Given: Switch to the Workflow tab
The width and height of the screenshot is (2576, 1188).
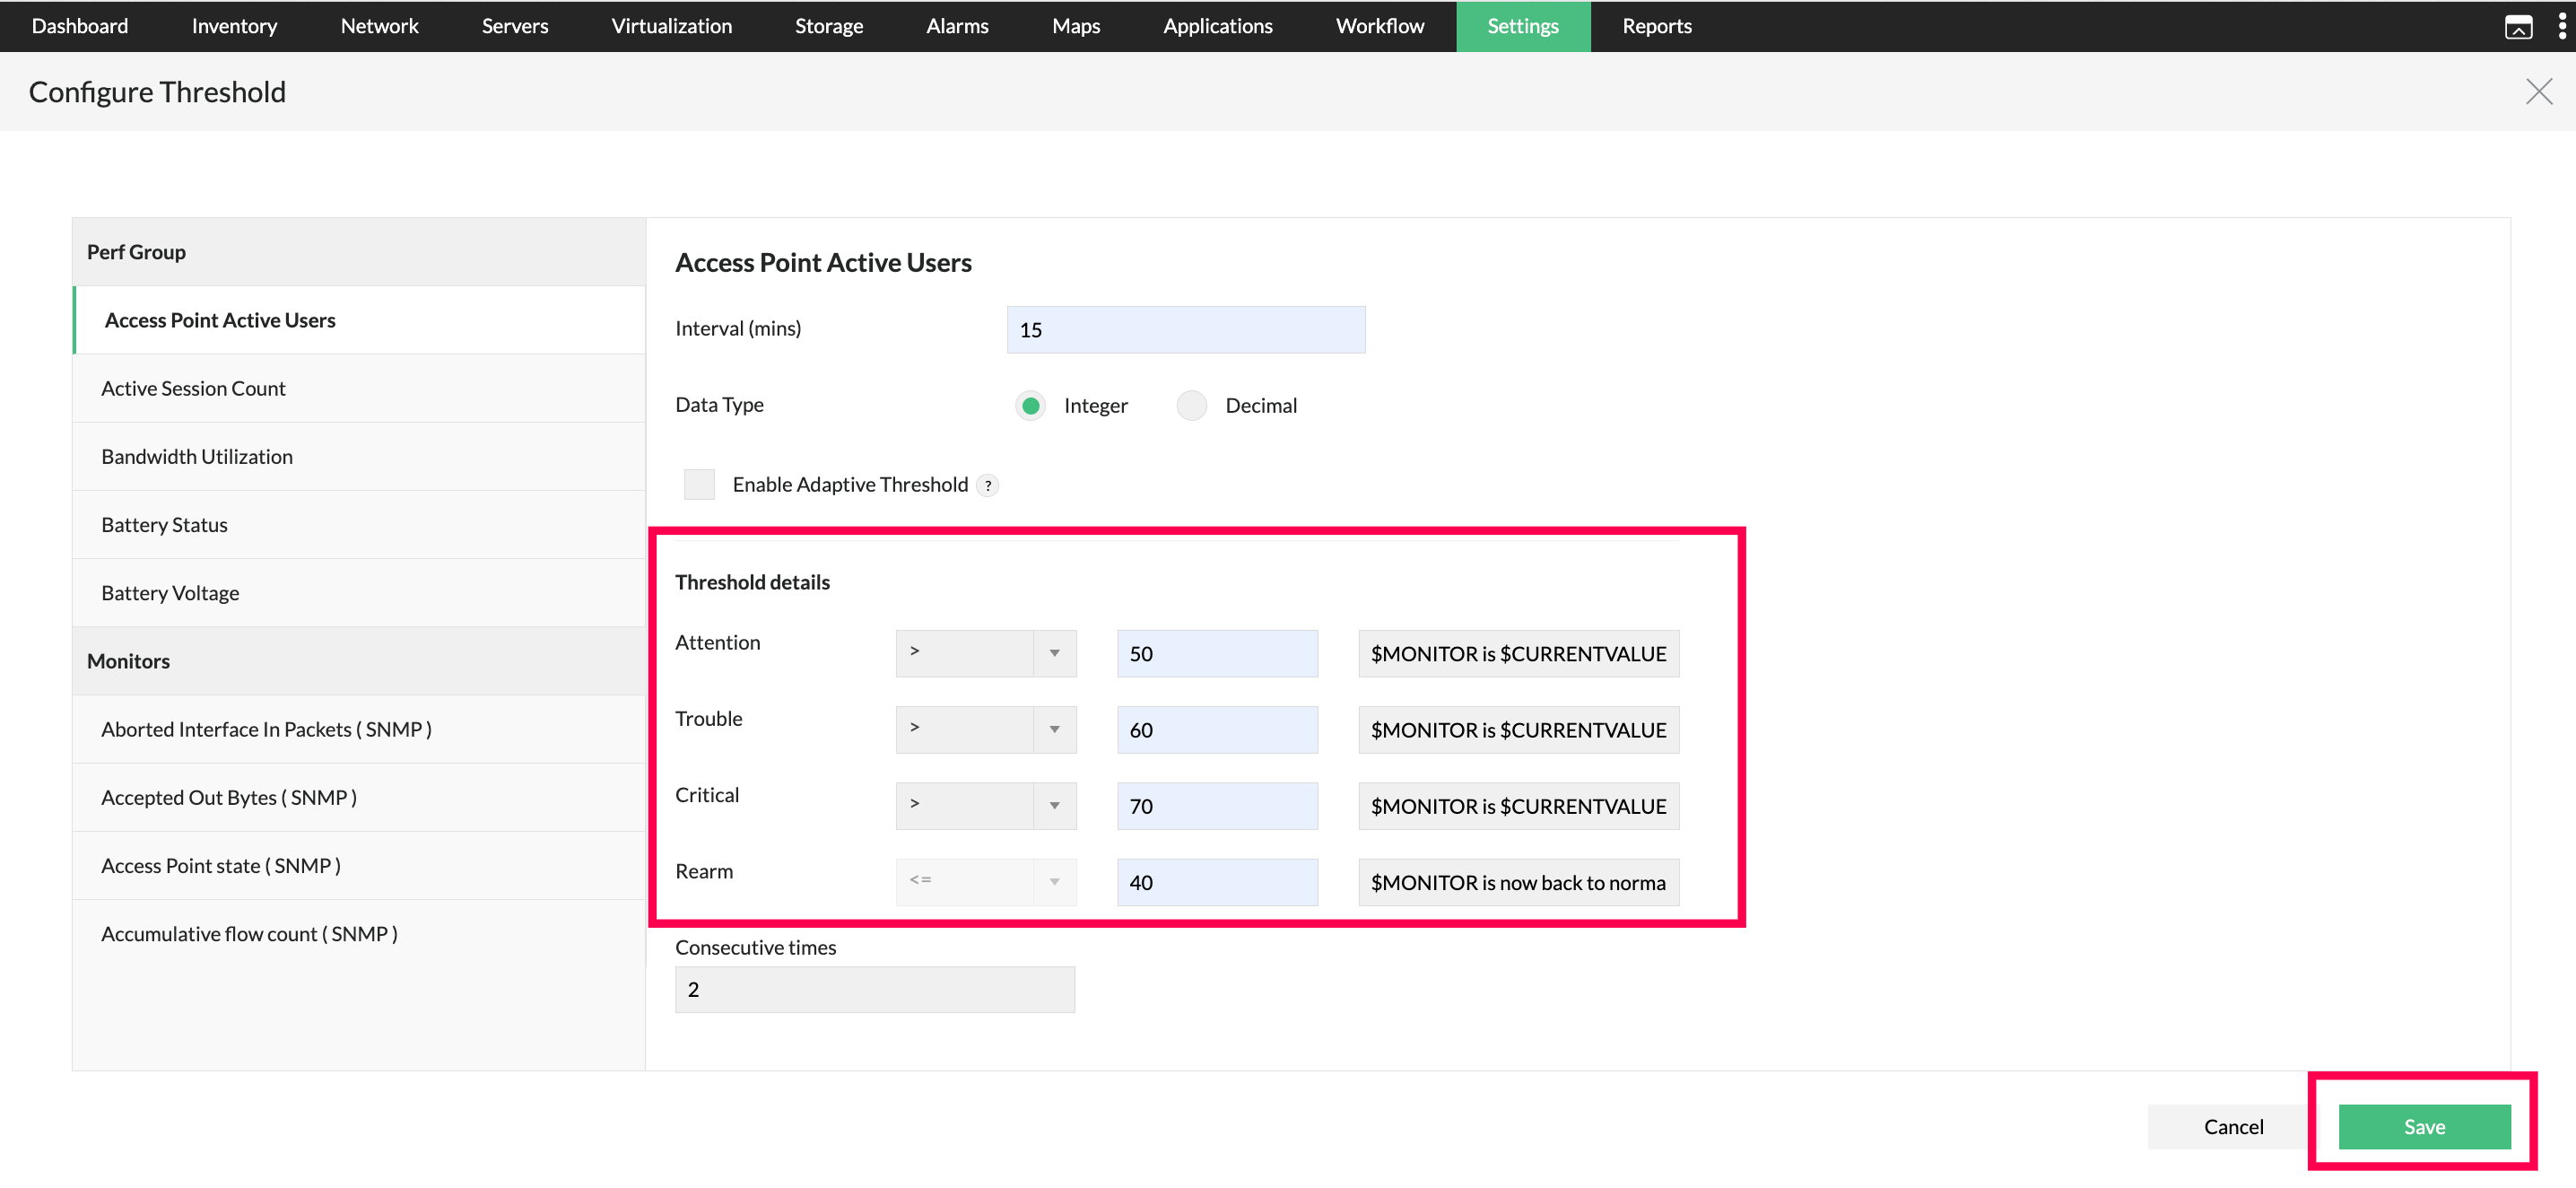Looking at the screenshot, I should tap(1379, 26).
